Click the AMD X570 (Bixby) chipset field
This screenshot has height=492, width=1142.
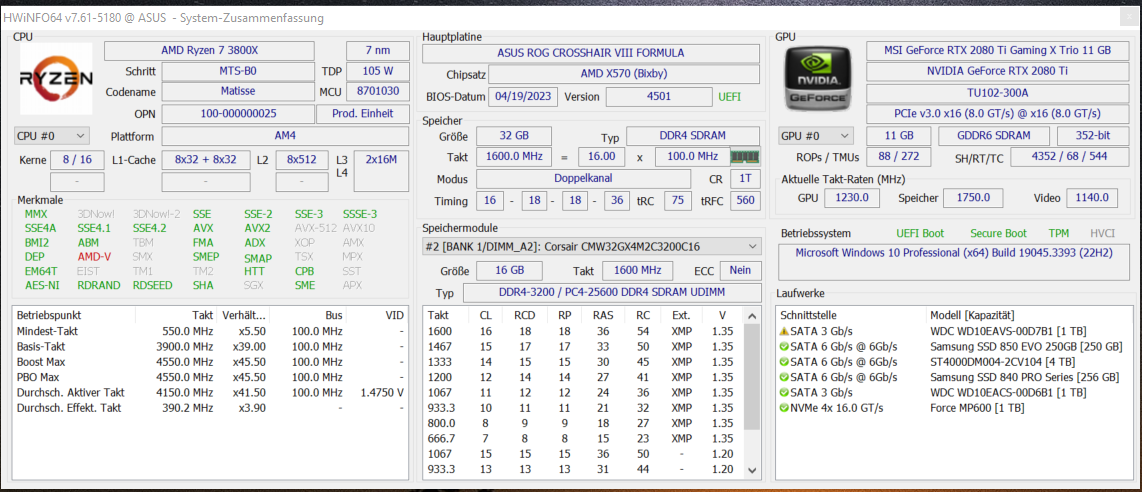click(624, 75)
